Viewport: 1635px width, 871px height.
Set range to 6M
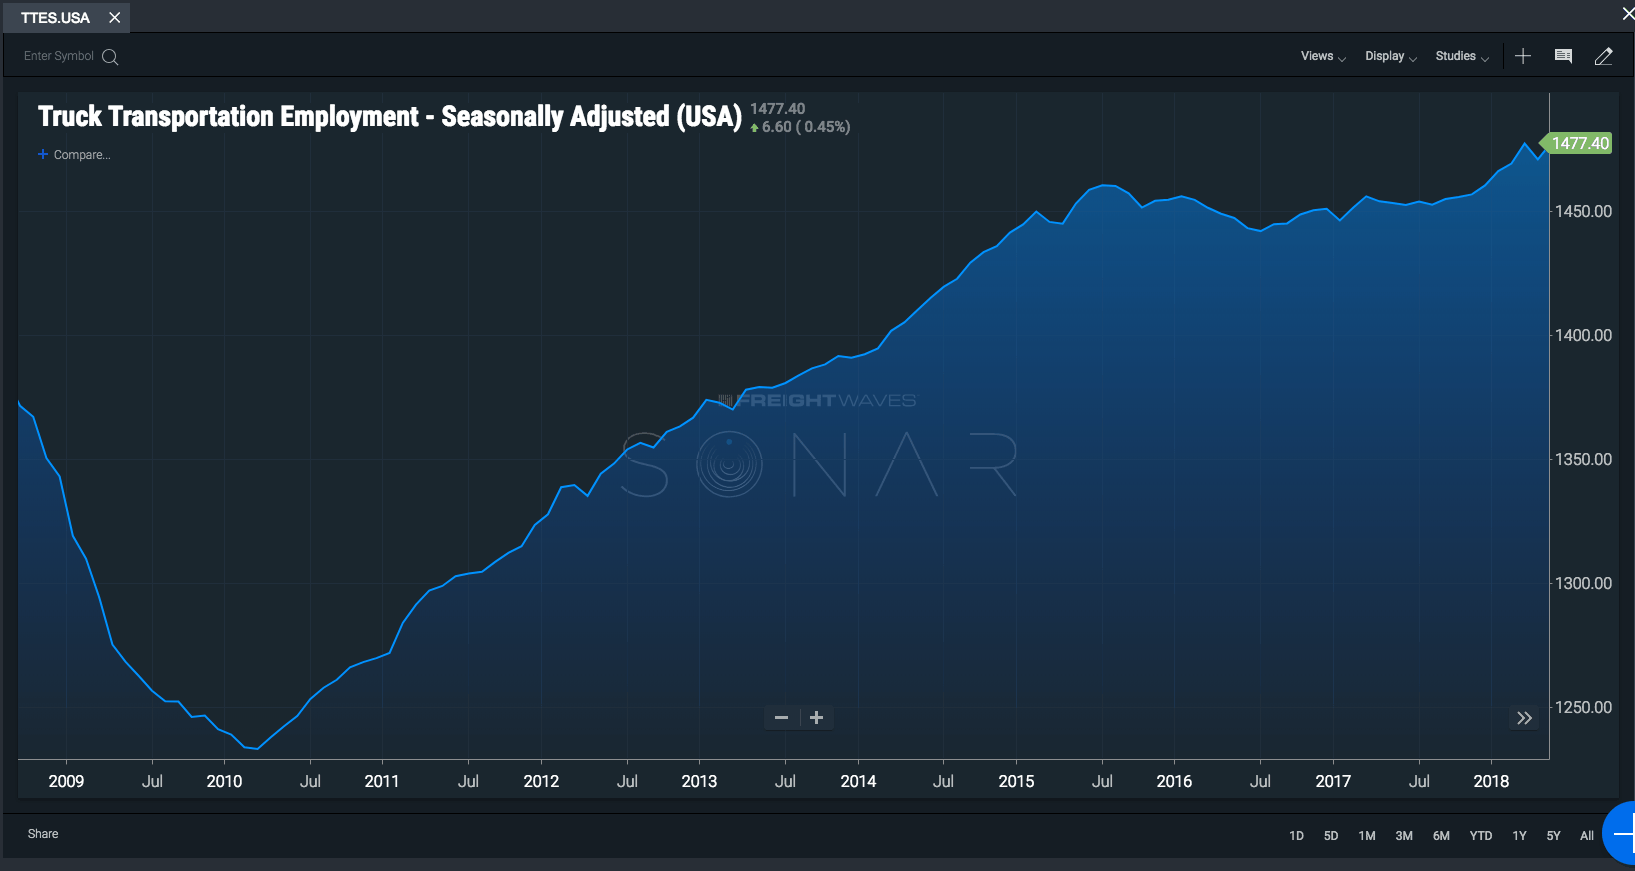[1441, 836]
